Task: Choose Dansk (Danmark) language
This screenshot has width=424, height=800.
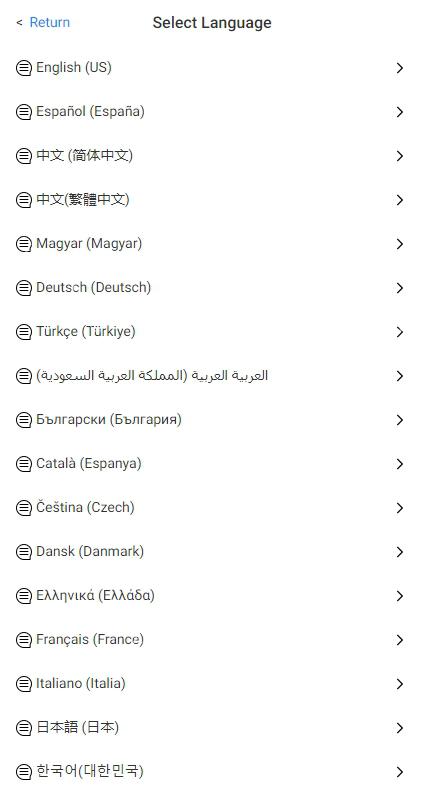Action: point(212,552)
